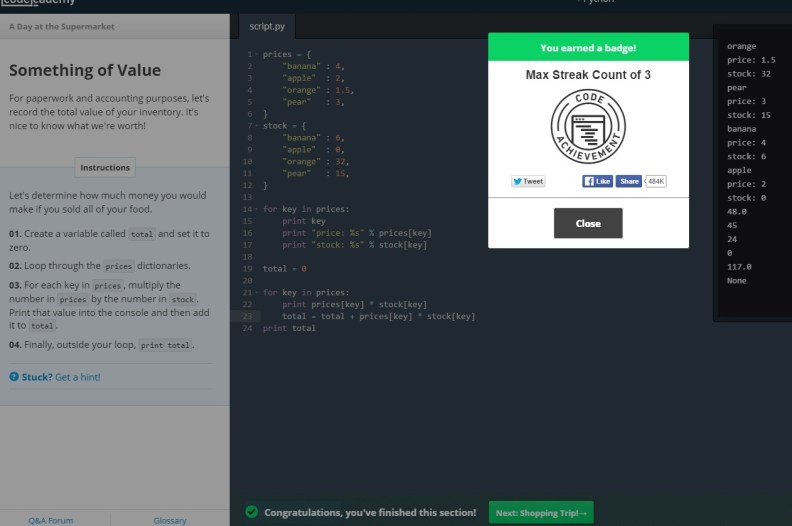Collapse the for loop fold on line 14

click(x=257, y=209)
